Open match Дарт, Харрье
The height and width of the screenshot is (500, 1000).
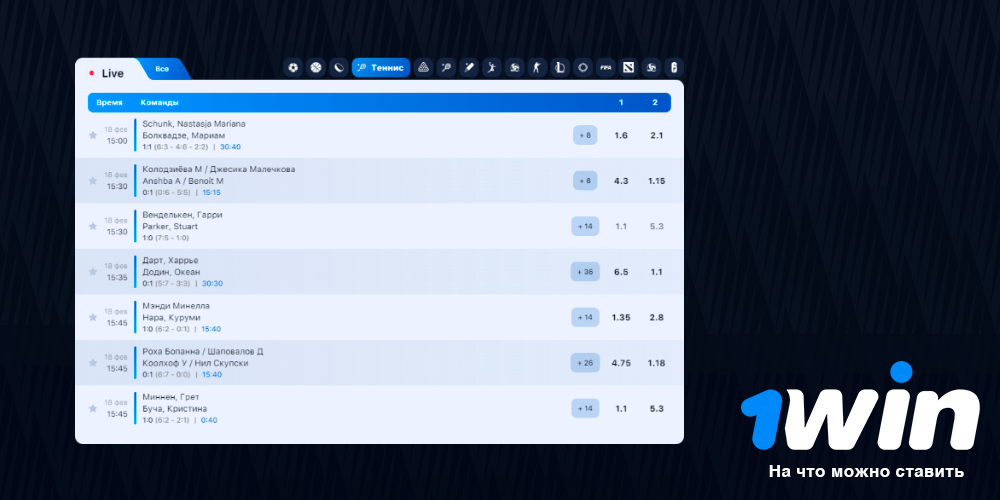pos(170,260)
